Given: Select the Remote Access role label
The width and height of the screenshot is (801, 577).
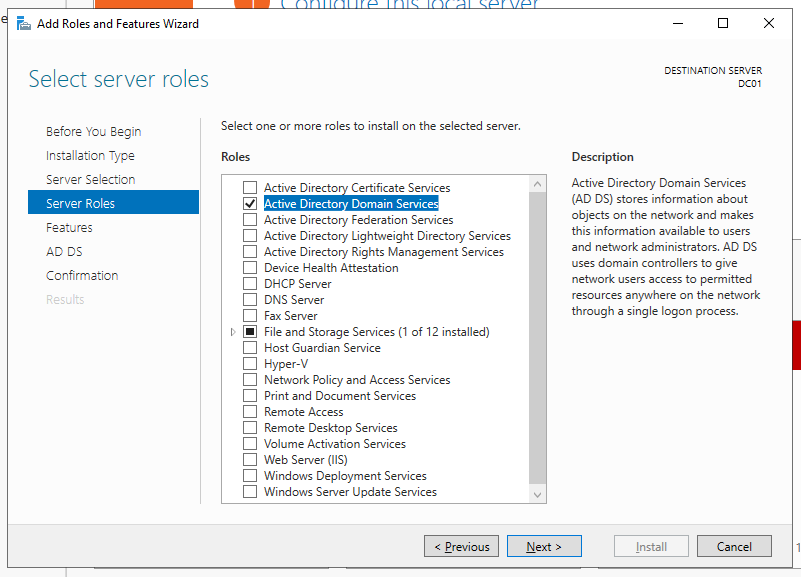Looking at the screenshot, I should coord(303,412).
